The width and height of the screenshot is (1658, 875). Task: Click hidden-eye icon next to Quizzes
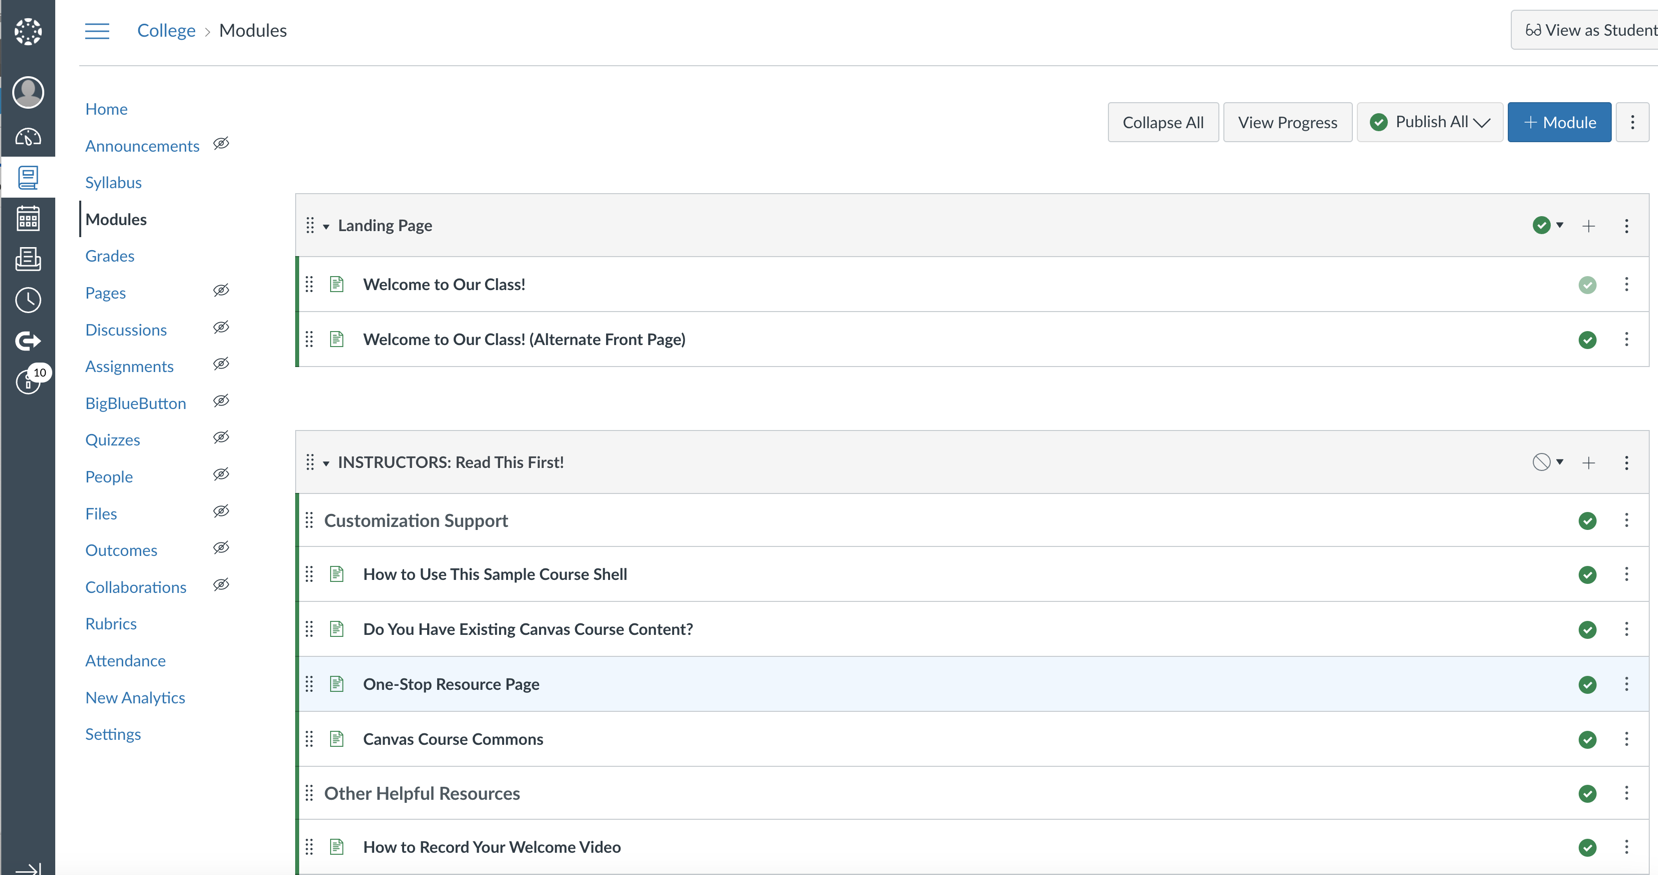[x=221, y=438]
